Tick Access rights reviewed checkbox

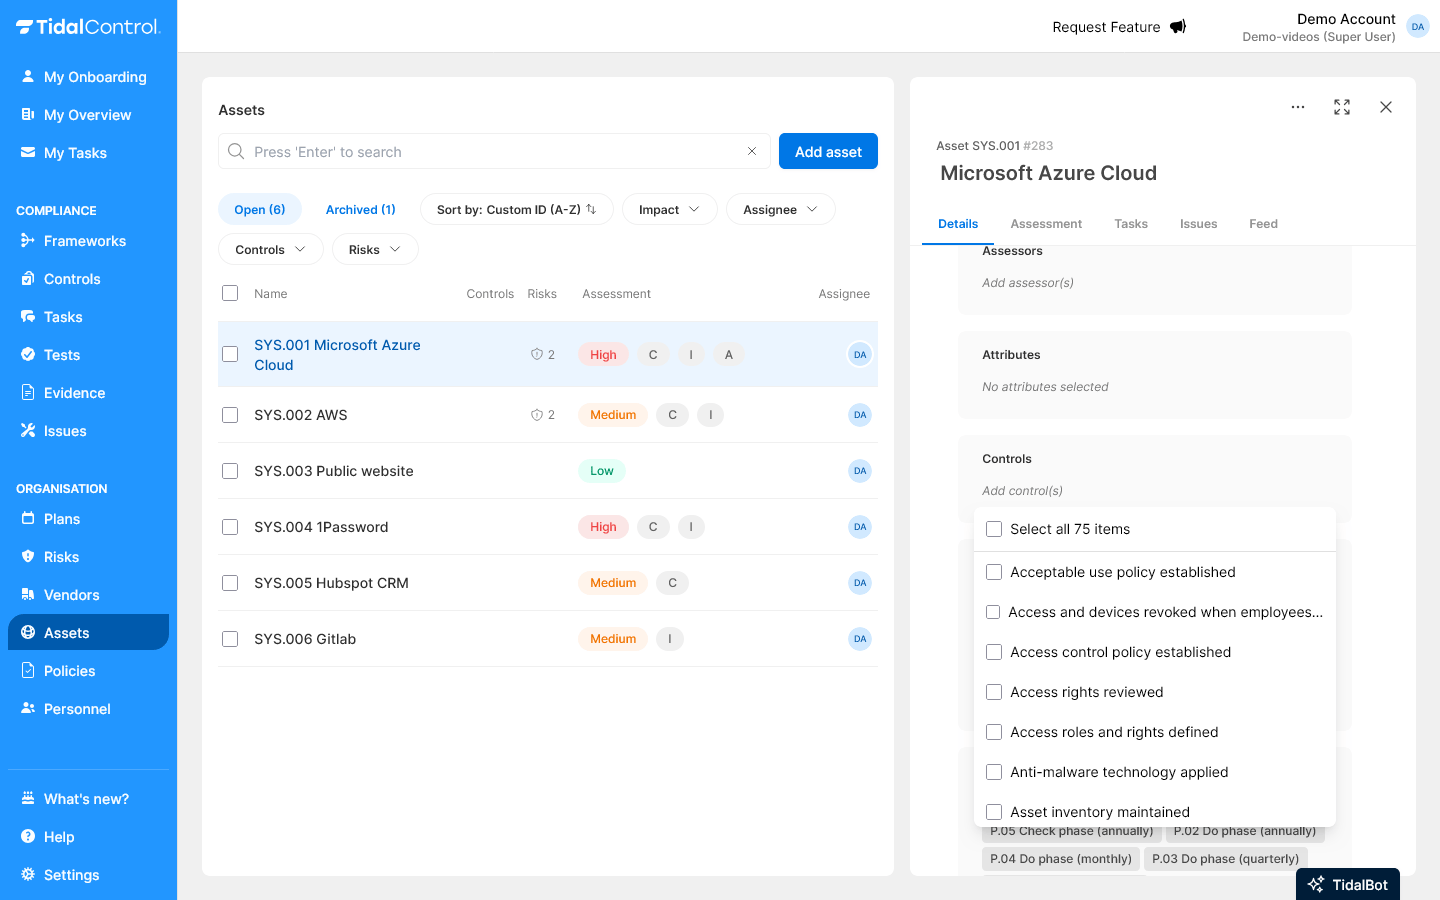994,692
